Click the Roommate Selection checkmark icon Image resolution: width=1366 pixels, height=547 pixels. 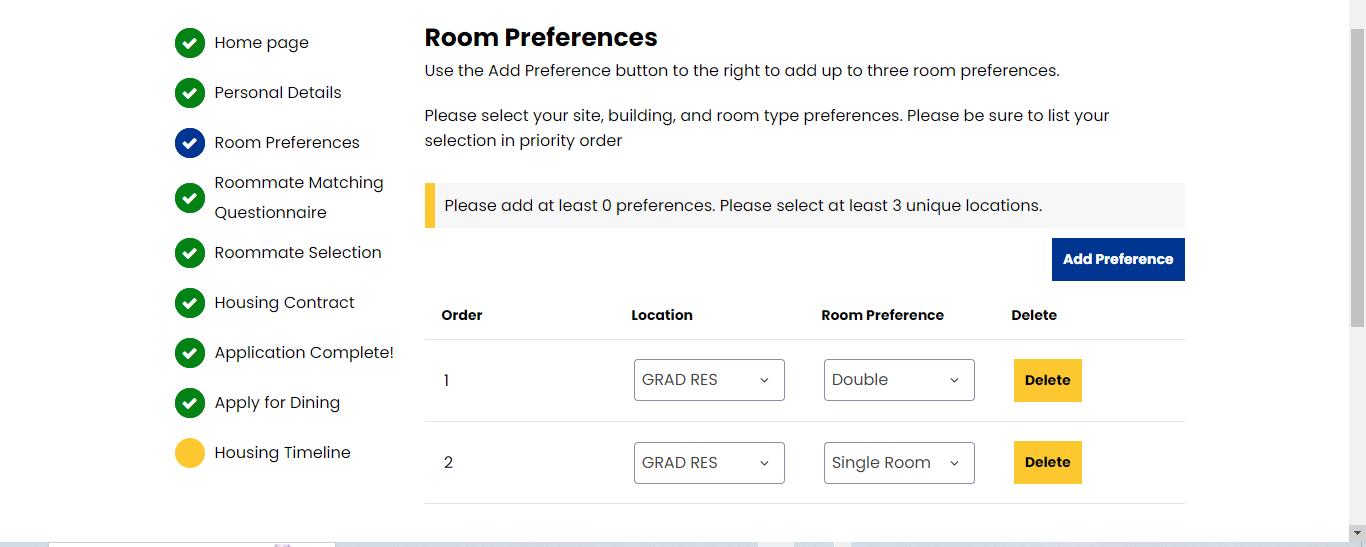[190, 253]
